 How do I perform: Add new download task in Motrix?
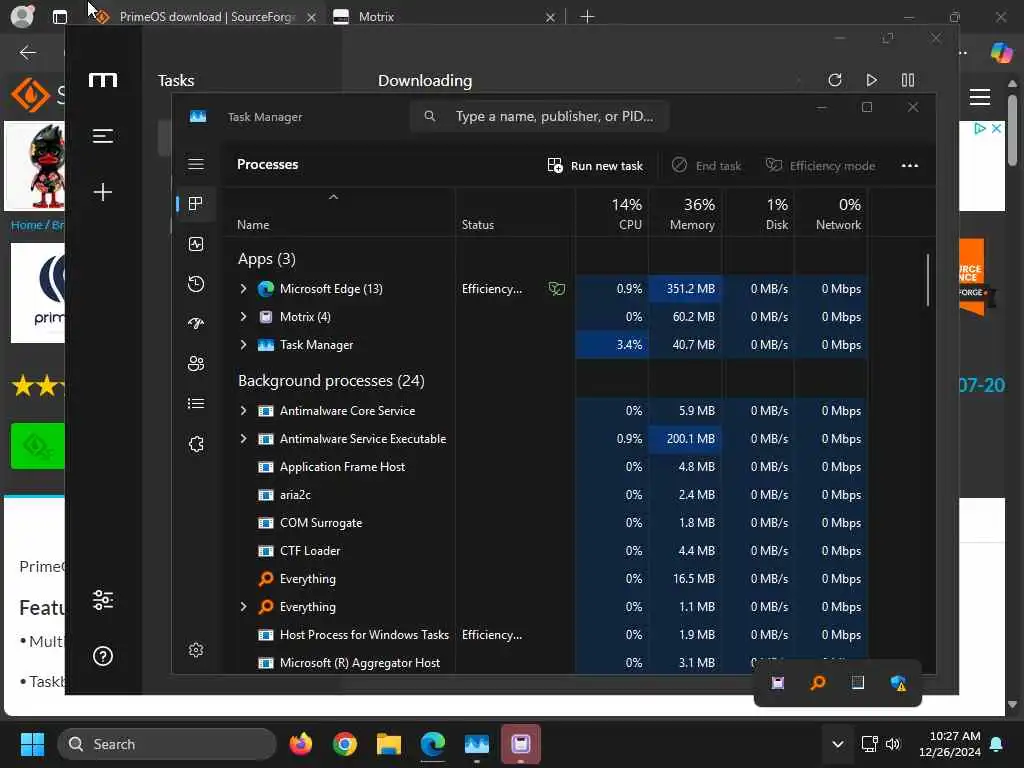(103, 192)
